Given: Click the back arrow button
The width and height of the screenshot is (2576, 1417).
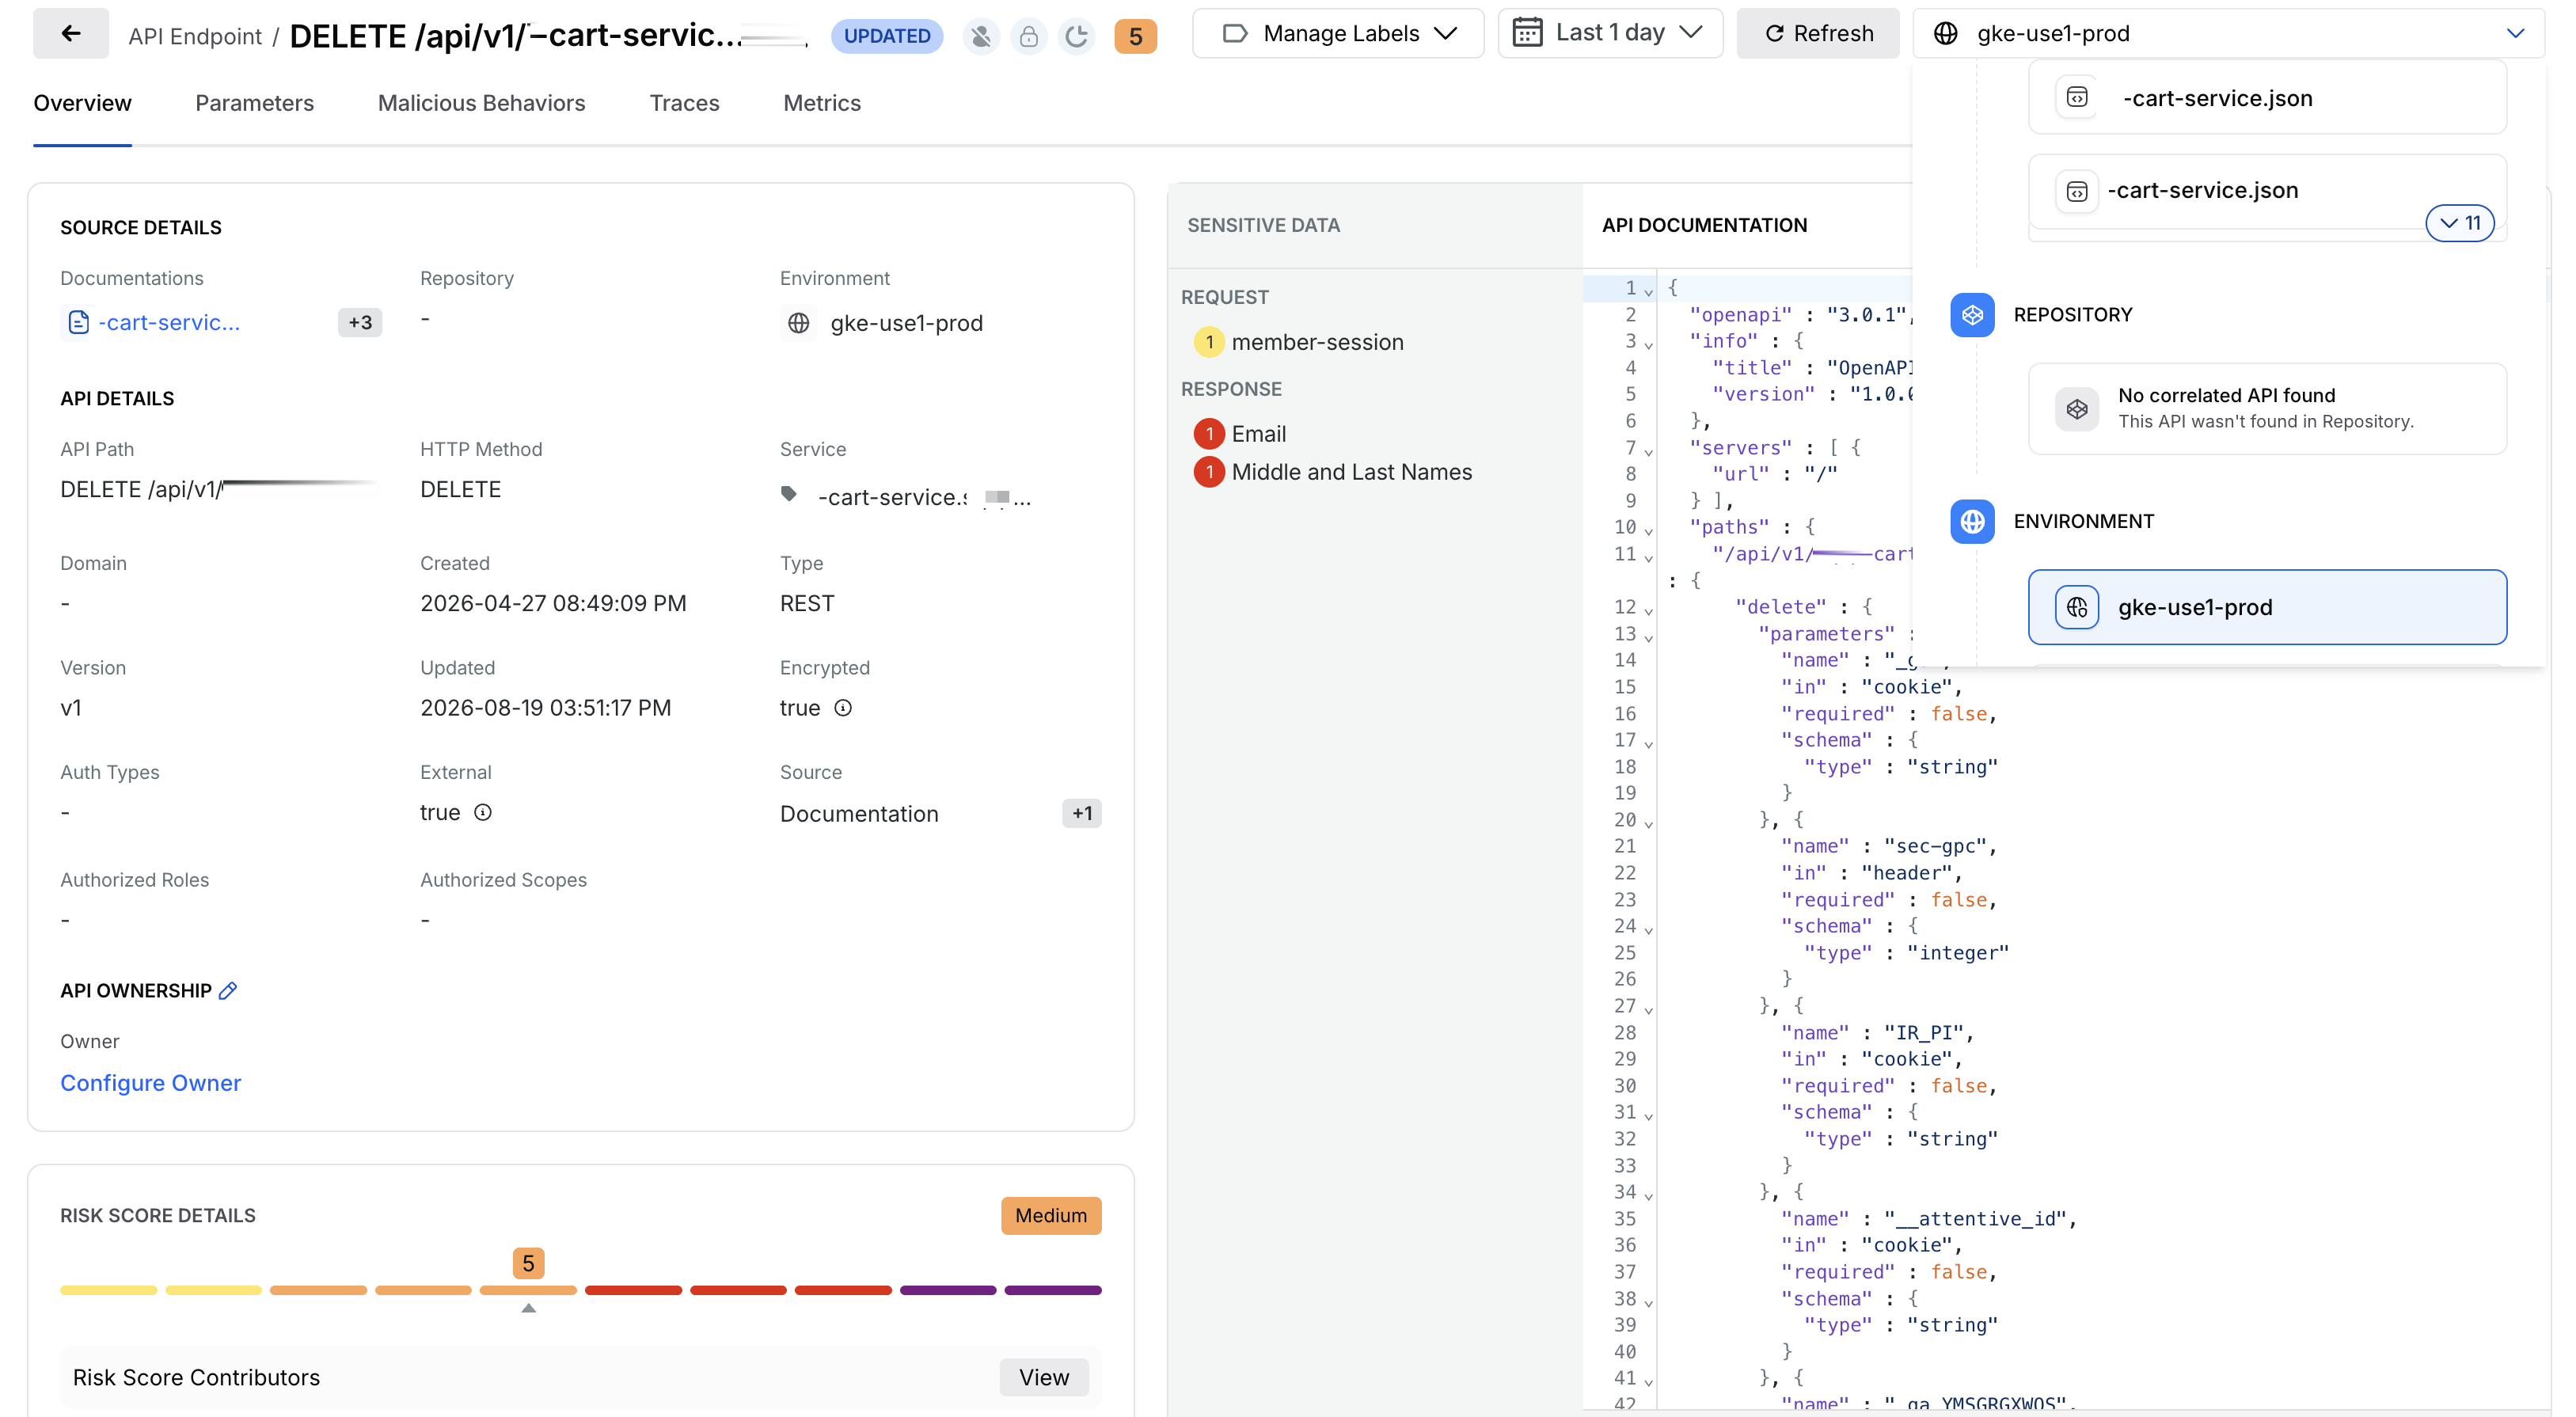Looking at the screenshot, I should point(70,34).
